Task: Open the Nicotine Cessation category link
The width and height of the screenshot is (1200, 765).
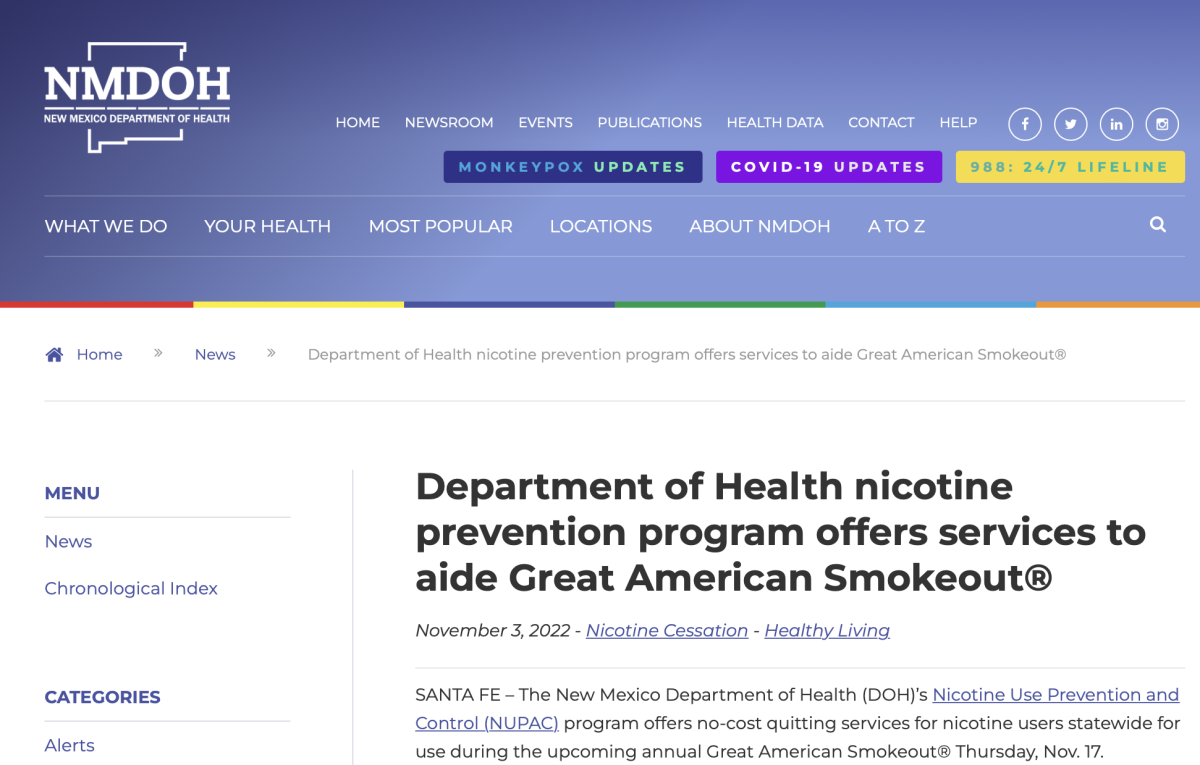Action: [x=666, y=630]
